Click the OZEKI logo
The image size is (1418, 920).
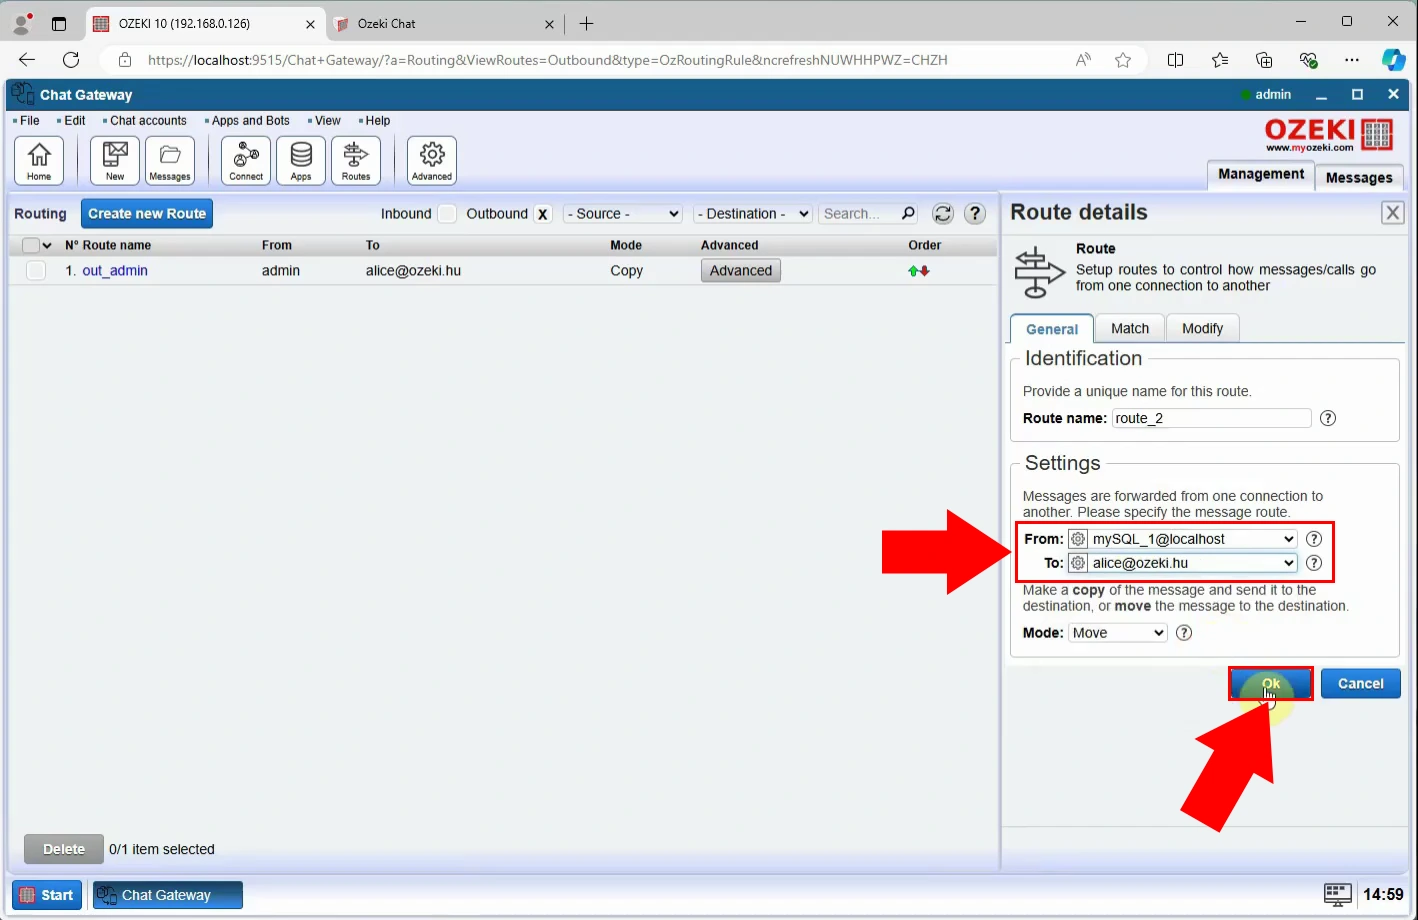(x=1329, y=134)
